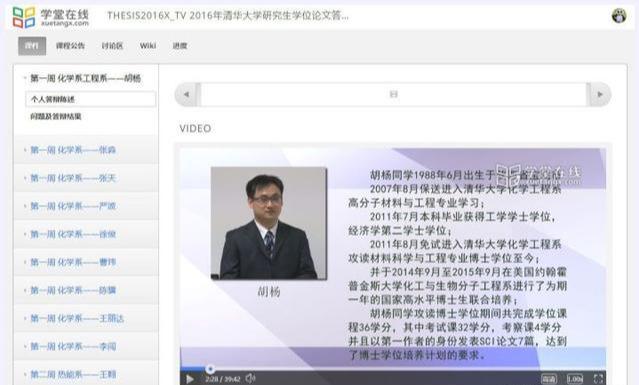Expand the 第一周 化学系——王丽达 section
Image resolution: width=639 pixels, height=385 pixels.
86,318
